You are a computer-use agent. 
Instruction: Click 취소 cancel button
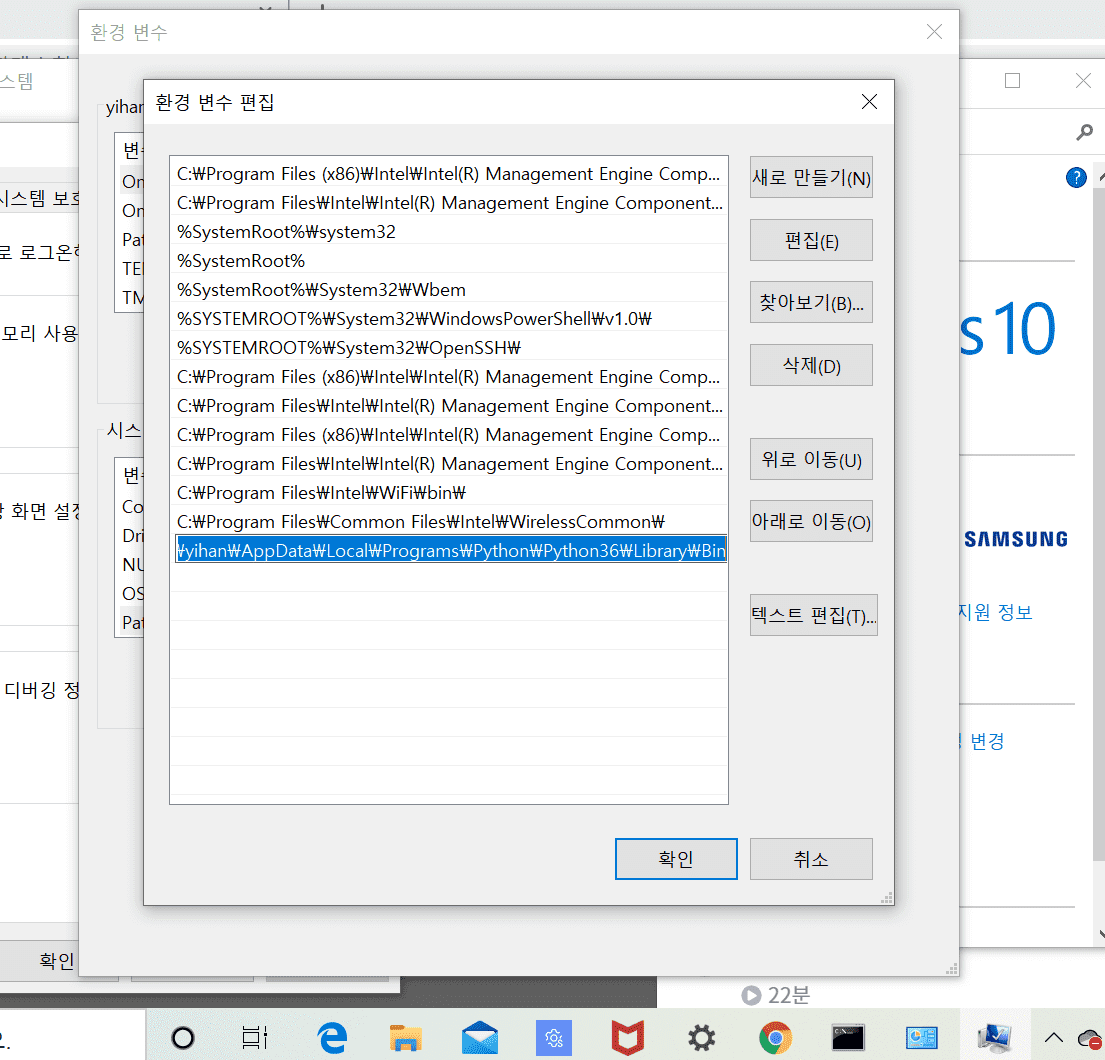point(811,859)
